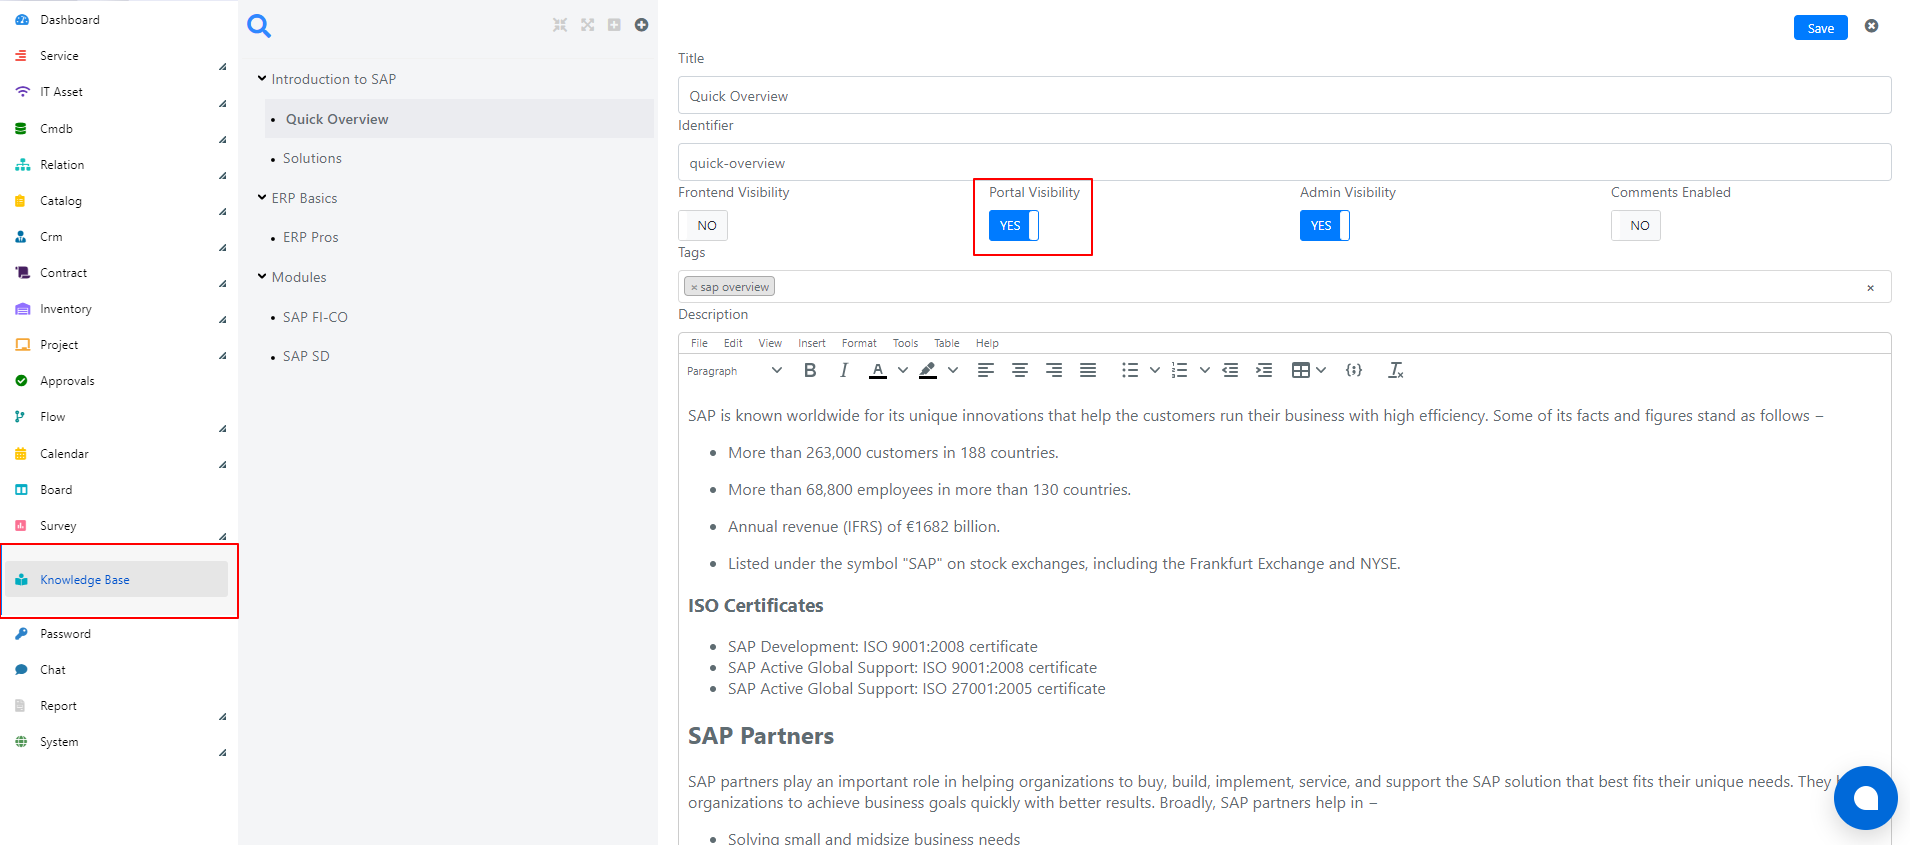The image size is (1910, 845).
Task: Select the ERP Pros article
Action: (x=311, y=237)
